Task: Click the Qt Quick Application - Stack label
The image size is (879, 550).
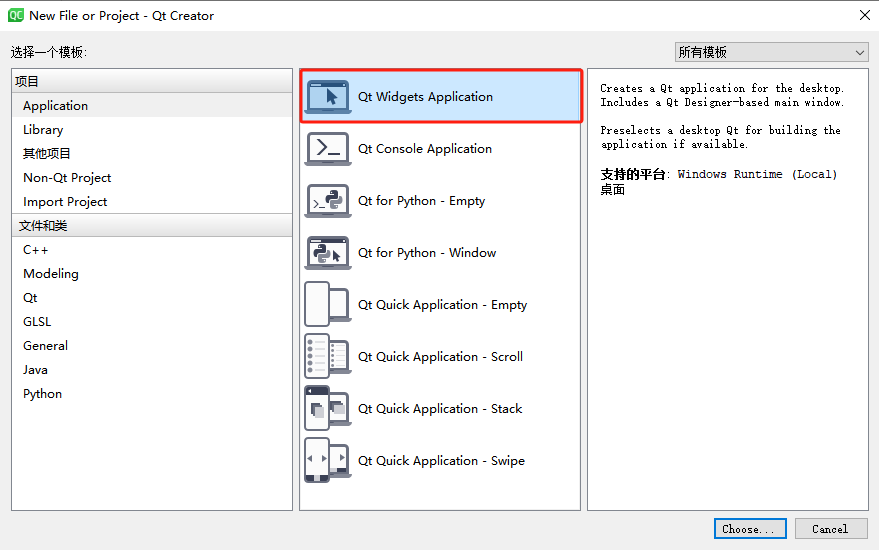Action: point(440,409)
